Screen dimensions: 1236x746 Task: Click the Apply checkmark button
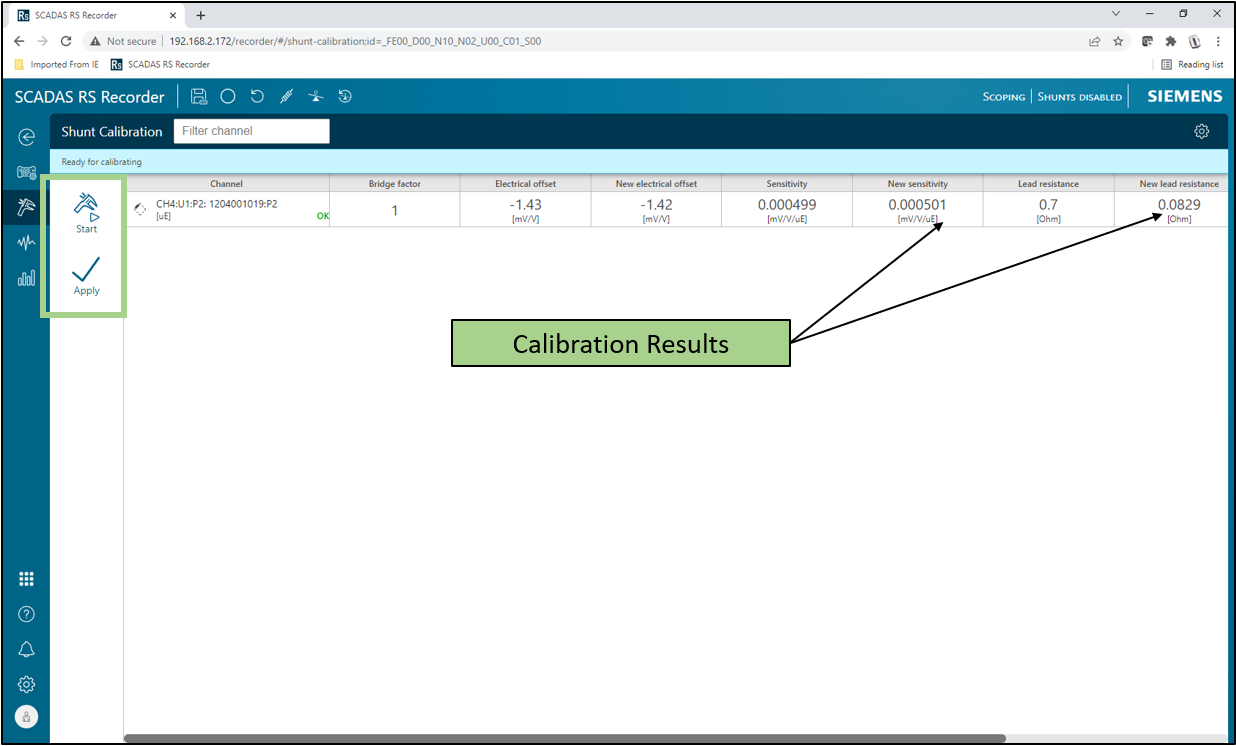click(x=86, y=270)
